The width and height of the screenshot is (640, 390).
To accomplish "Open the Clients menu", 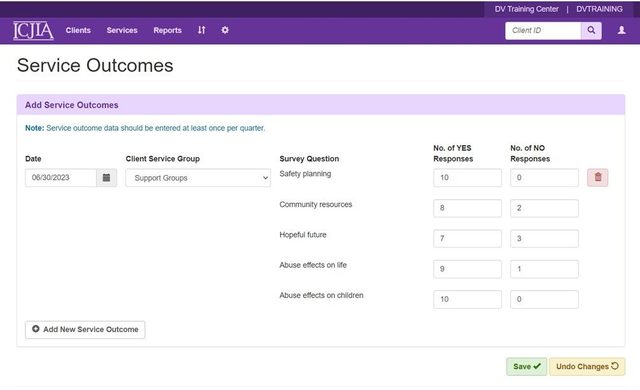I will pyautogui.click(x=78, y=30).
